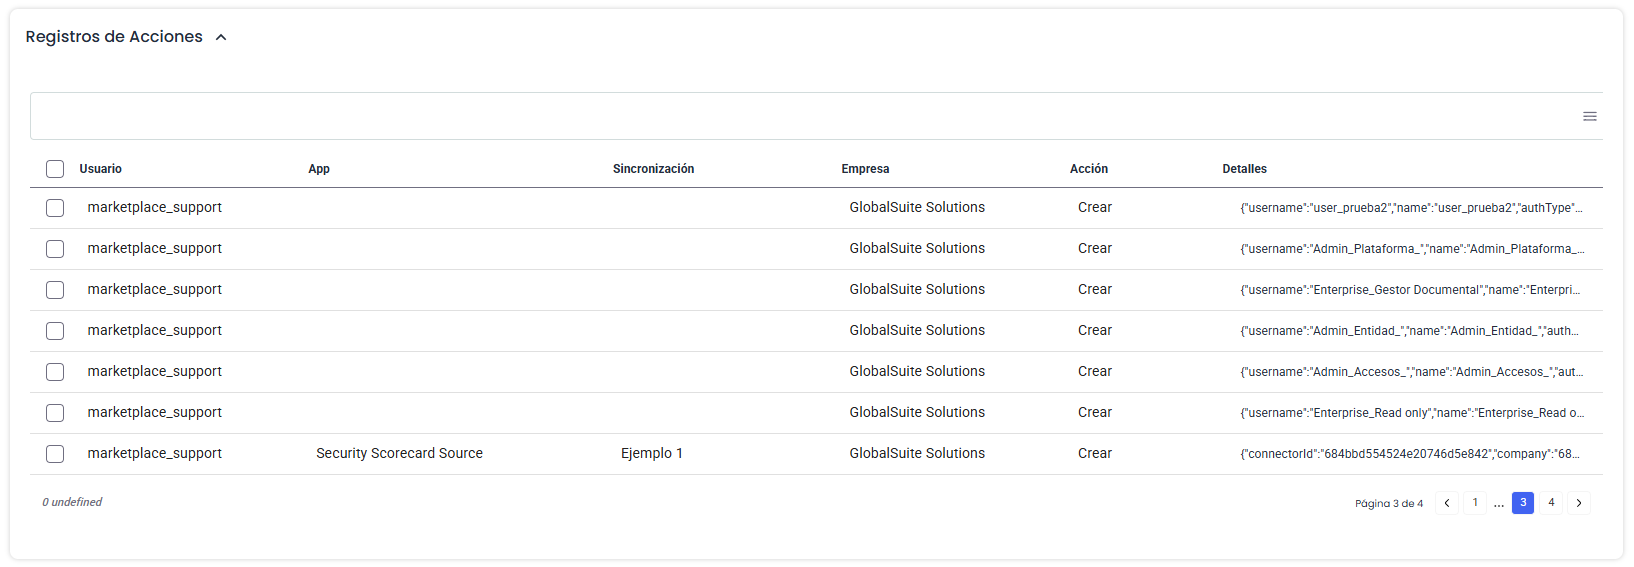Click current page 3 button
The width and height of the screenshot is (1634, 567).
[x=1522, y=503]
